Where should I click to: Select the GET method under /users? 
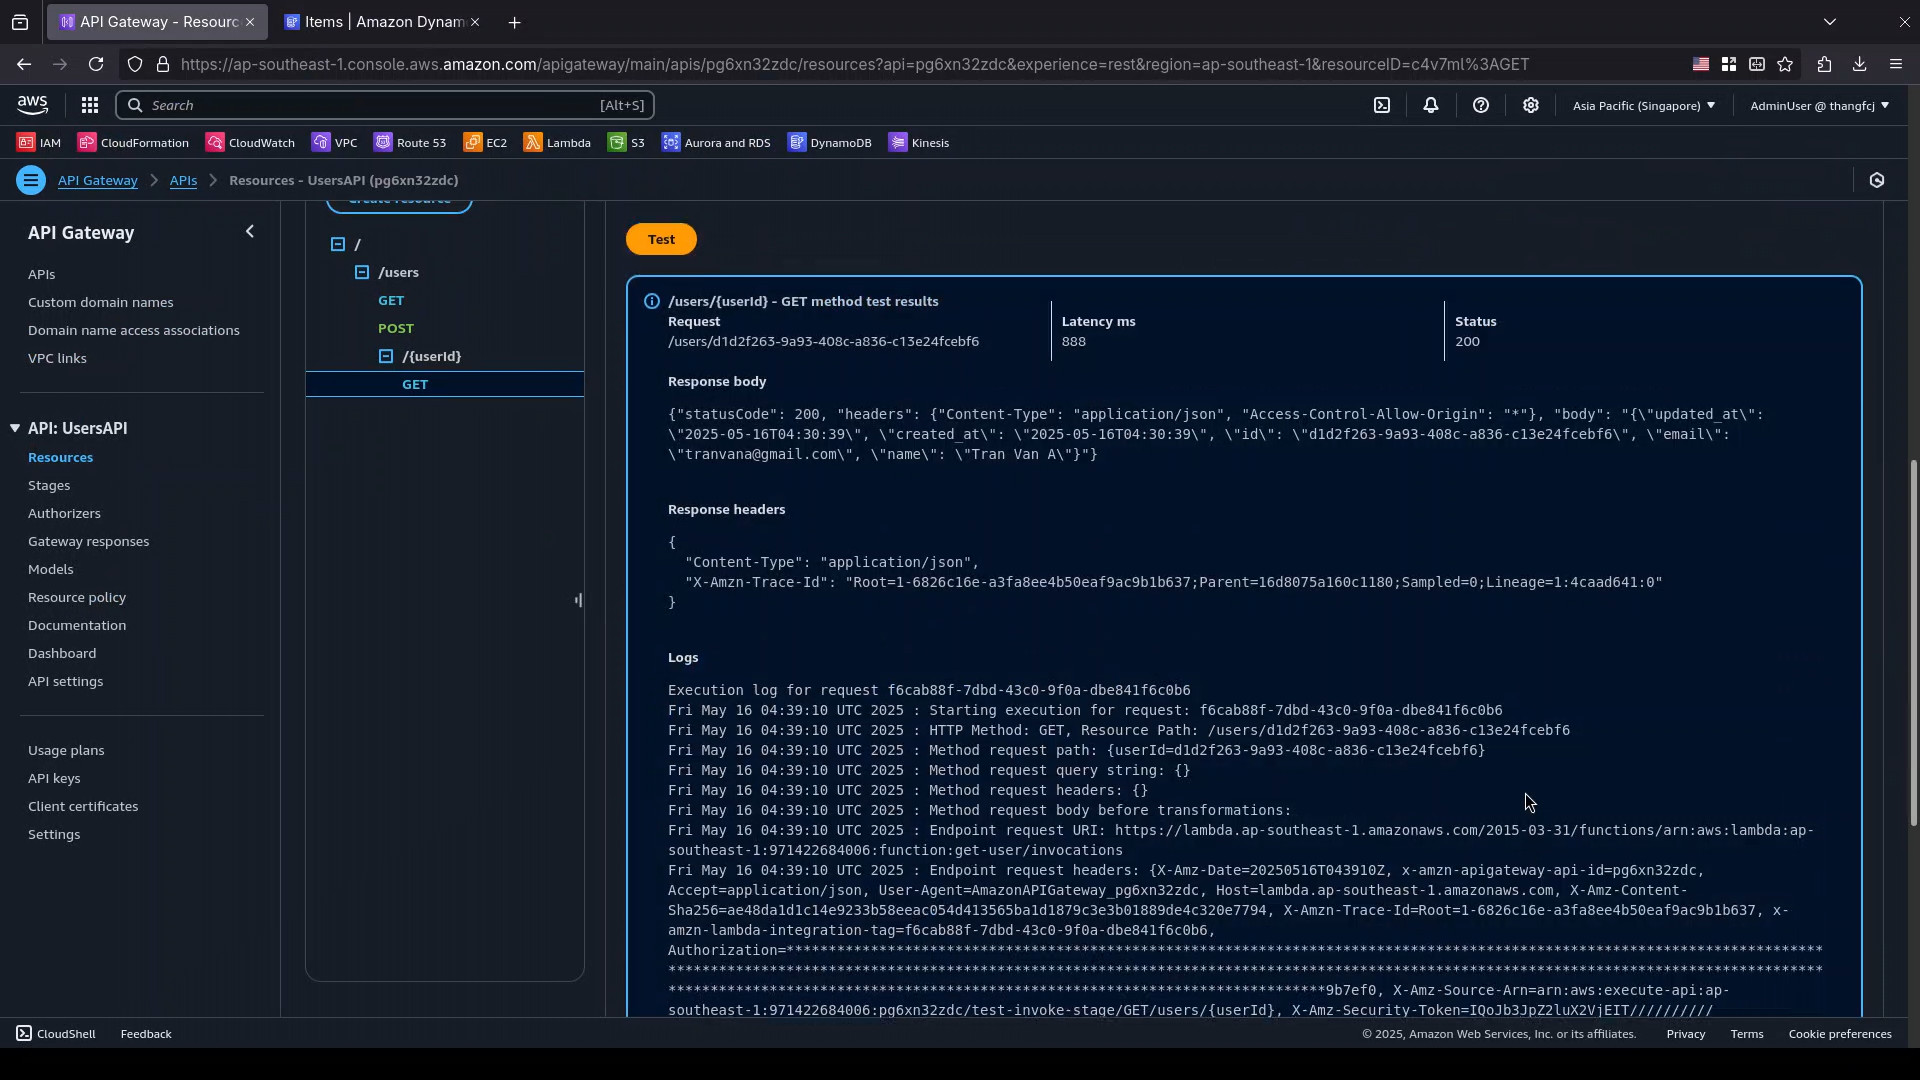(x=391, y=300)
